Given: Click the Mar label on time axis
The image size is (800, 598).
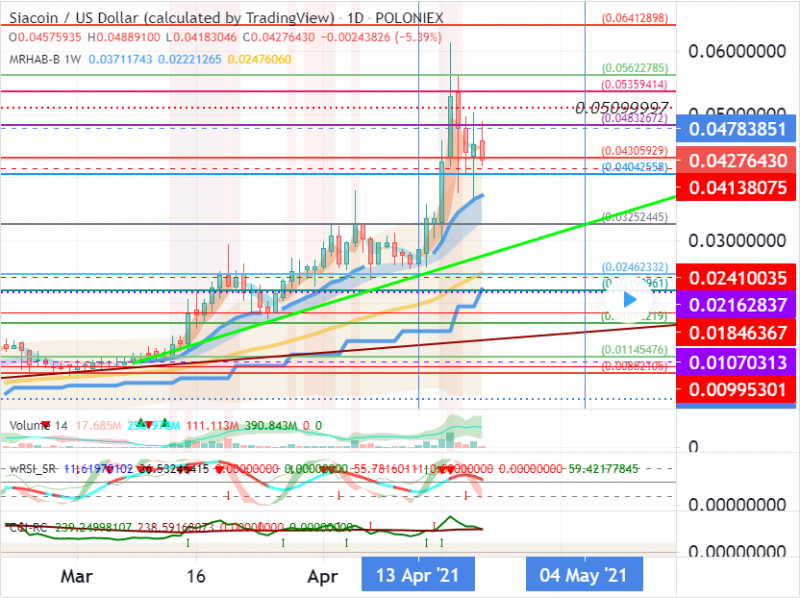Looking at the screenshot, I should pyautogui.click(x=75, y=576).
